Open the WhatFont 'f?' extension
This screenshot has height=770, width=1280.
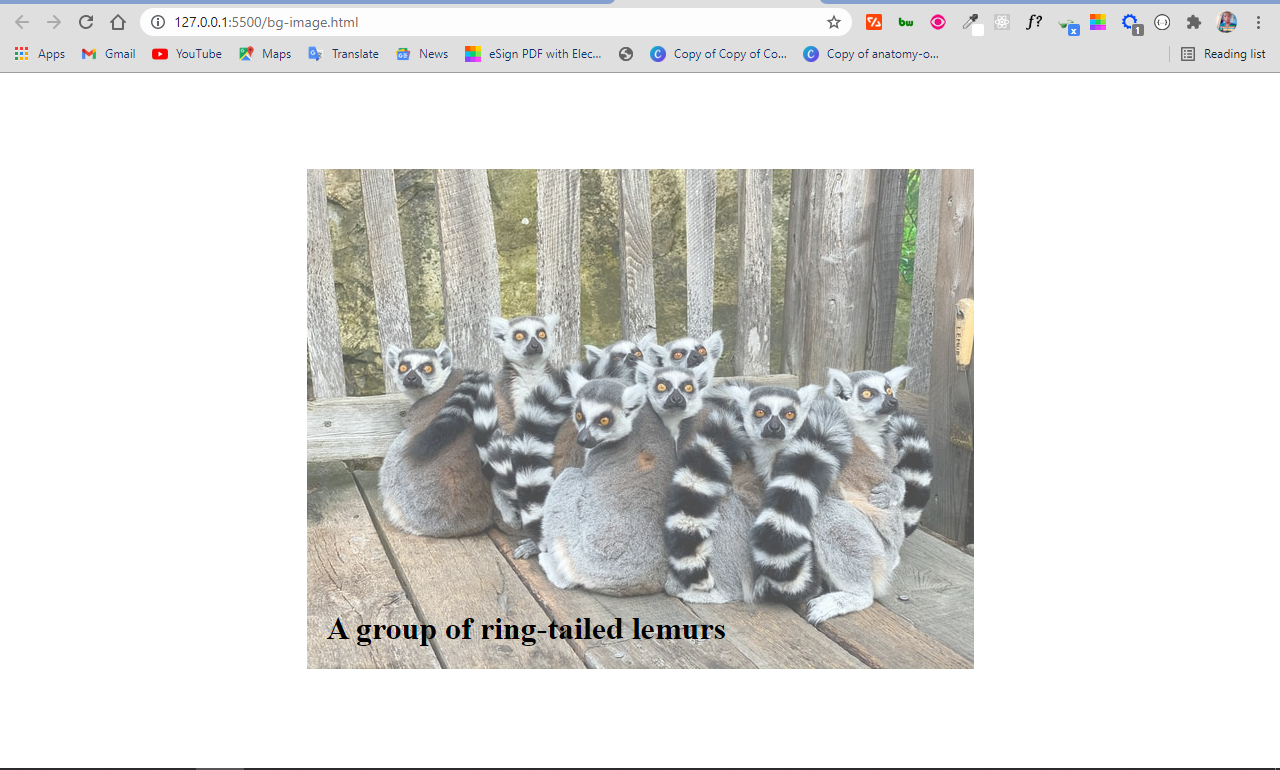click(x=1034, y=22)
